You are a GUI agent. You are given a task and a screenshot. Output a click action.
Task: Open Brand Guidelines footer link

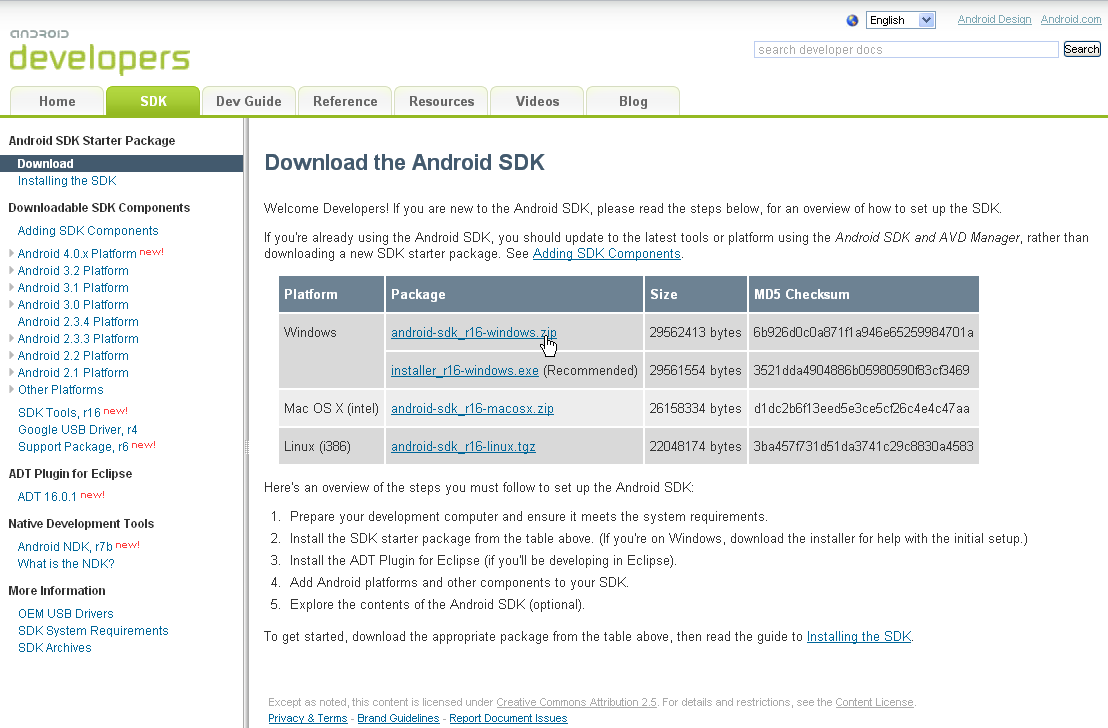[398, 718]
